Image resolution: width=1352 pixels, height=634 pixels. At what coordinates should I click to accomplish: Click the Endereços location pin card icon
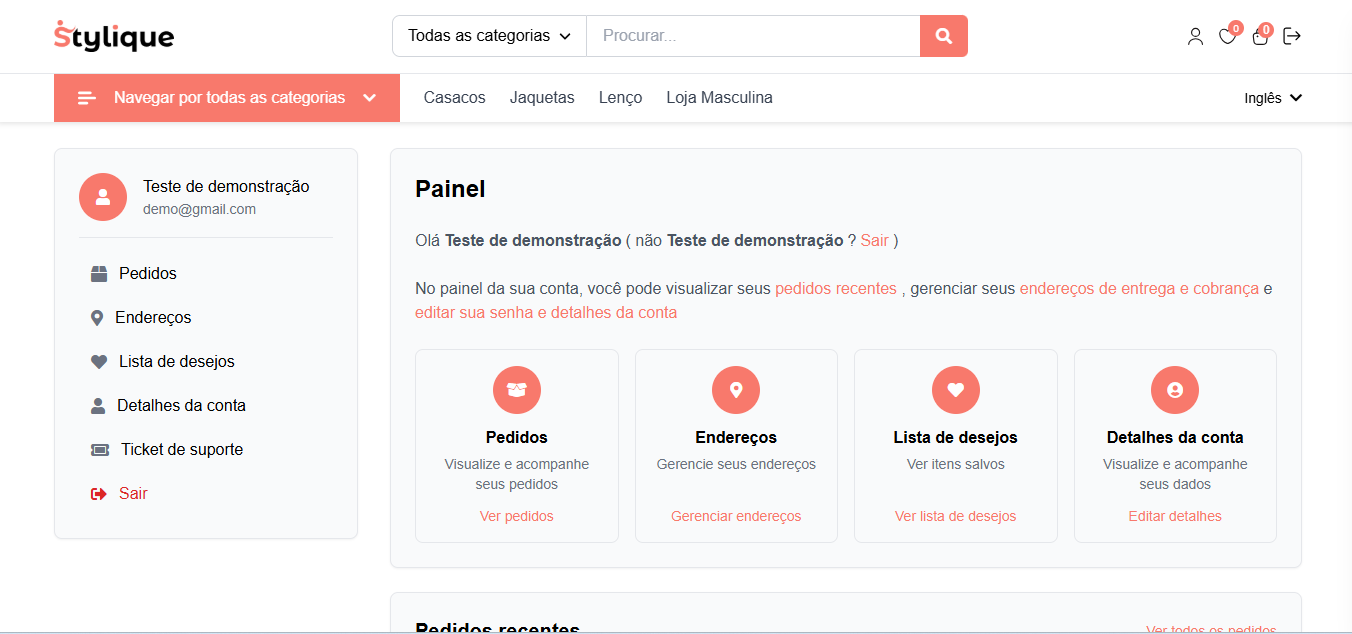pyautogui.click(x=736, y=390)
